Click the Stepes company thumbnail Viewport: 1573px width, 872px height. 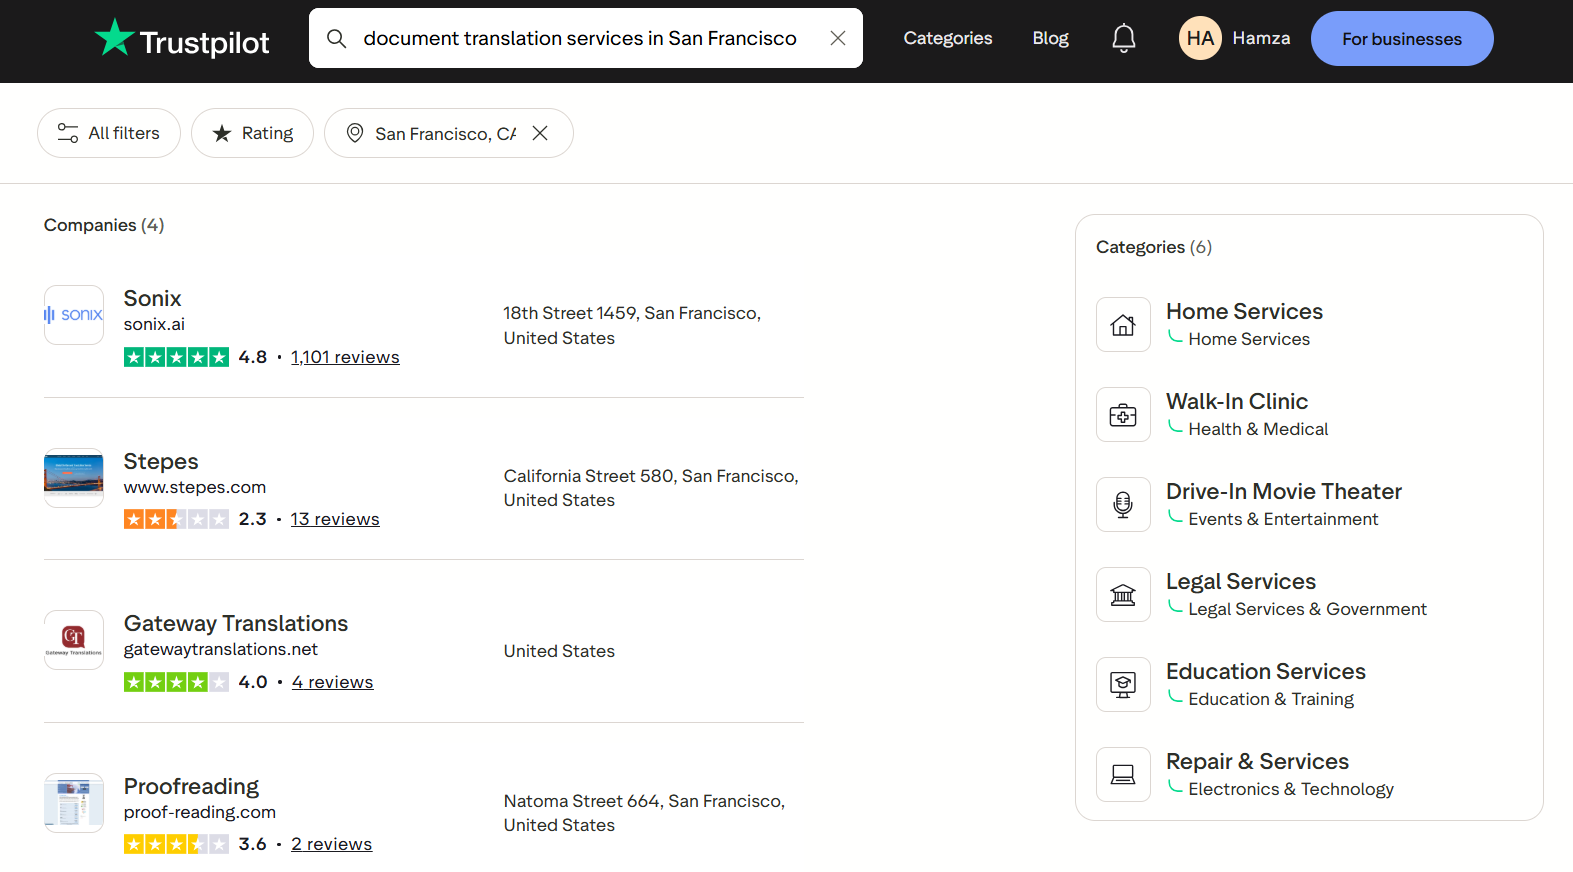coord(74,478)
